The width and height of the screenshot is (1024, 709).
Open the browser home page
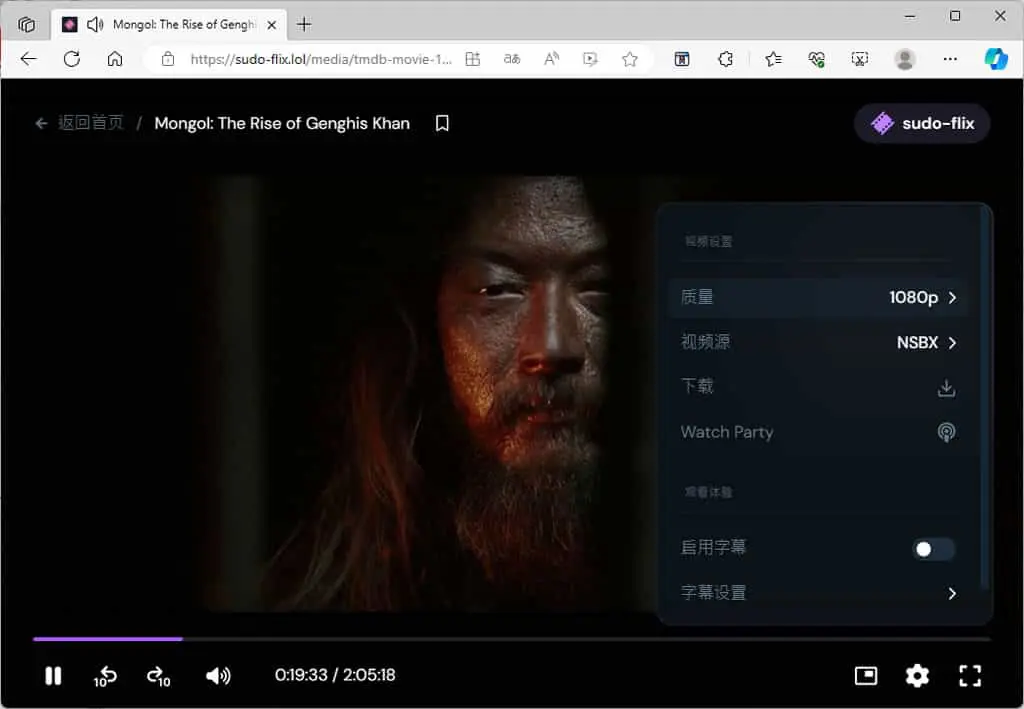pos(115,59)
